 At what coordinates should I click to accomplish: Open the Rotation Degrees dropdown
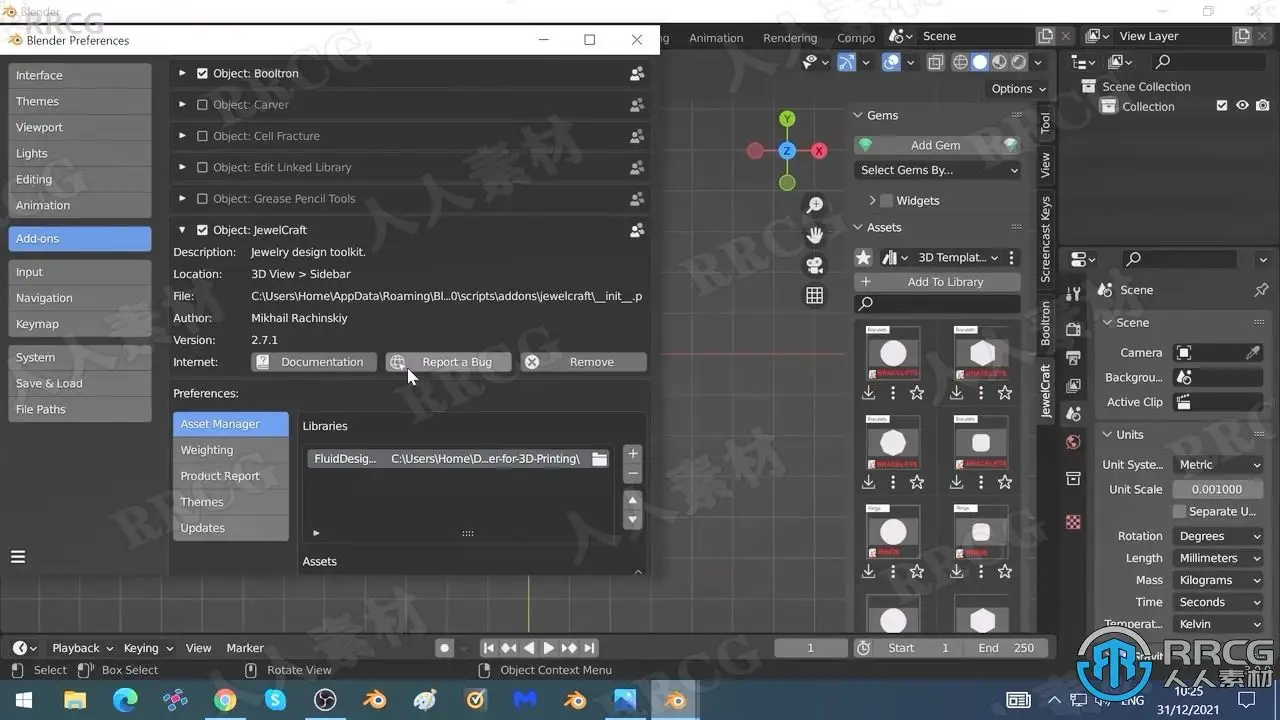pyautogui.click(x=1216, y=536)
